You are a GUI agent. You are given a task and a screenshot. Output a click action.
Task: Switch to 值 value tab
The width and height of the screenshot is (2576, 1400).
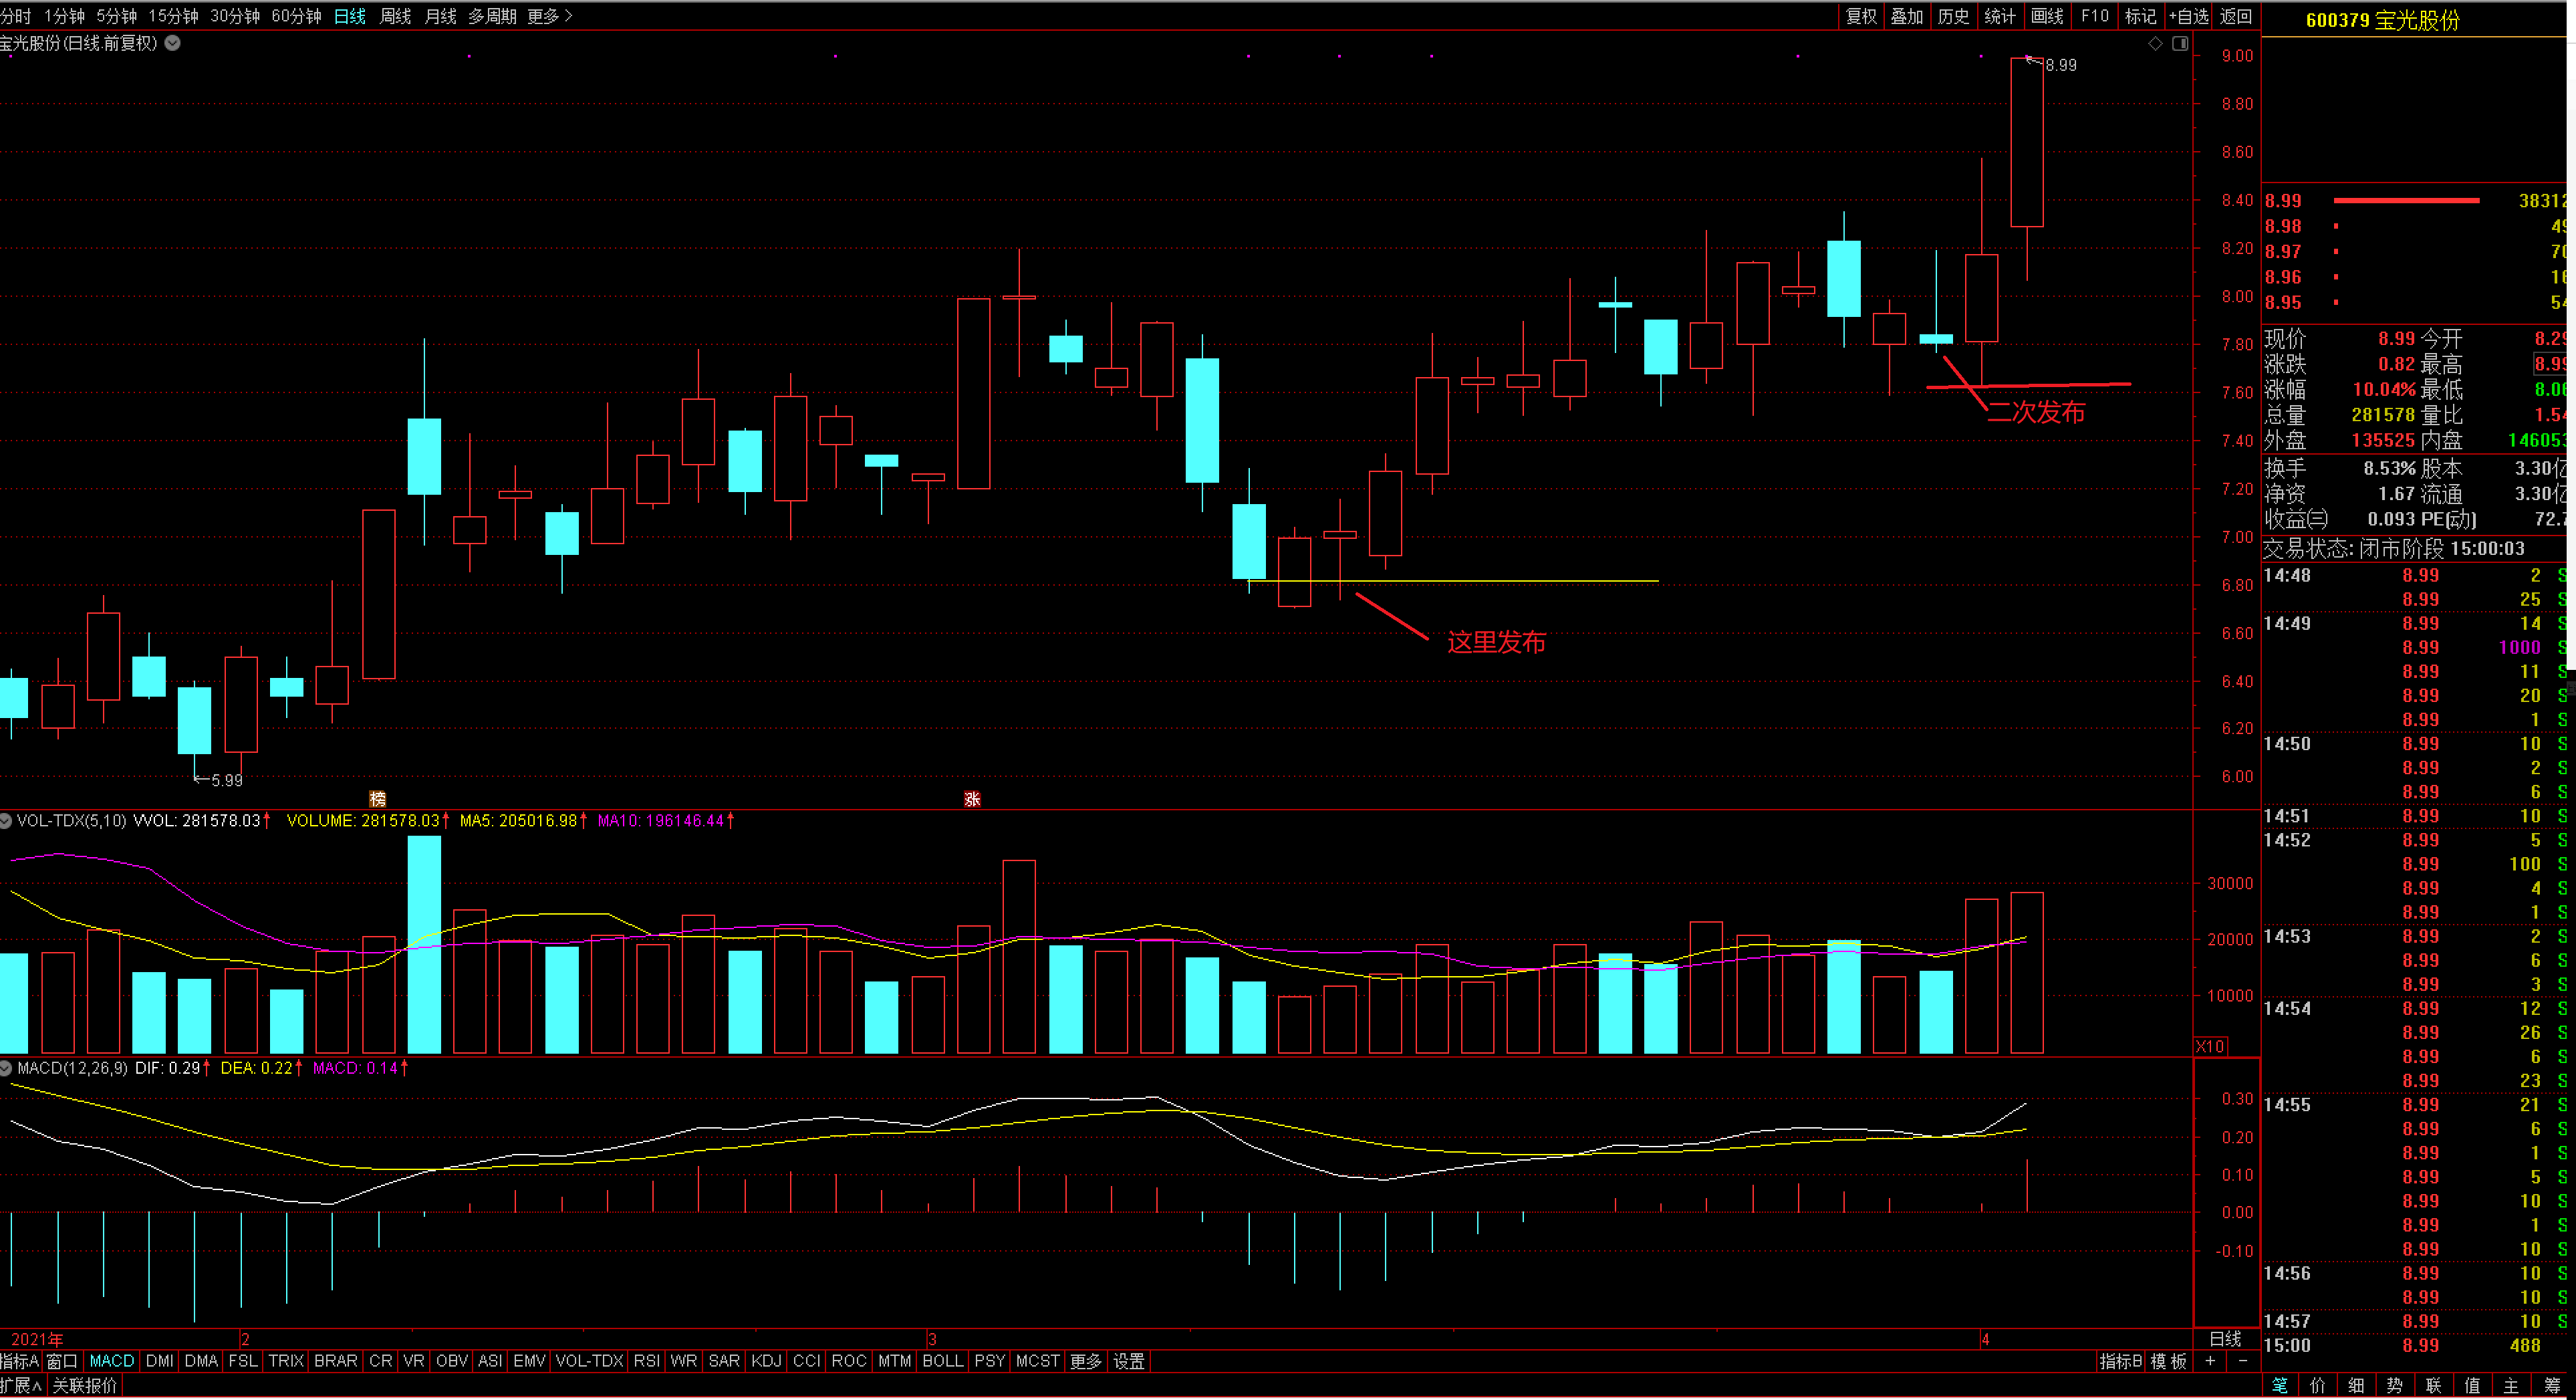(x=2473, y=1386)
